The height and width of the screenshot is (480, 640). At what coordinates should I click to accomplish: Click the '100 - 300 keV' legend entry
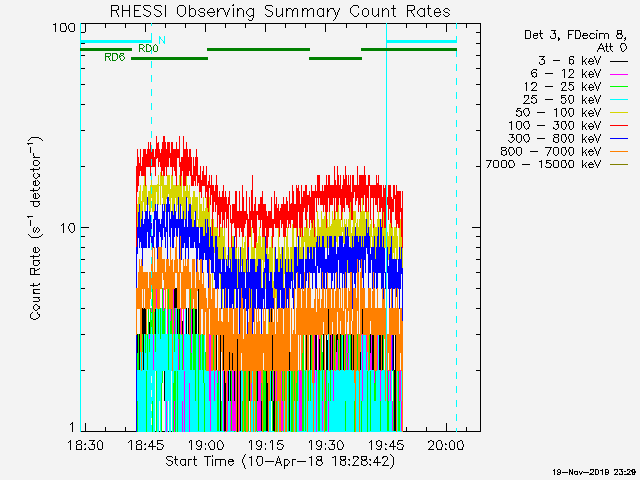554,125
